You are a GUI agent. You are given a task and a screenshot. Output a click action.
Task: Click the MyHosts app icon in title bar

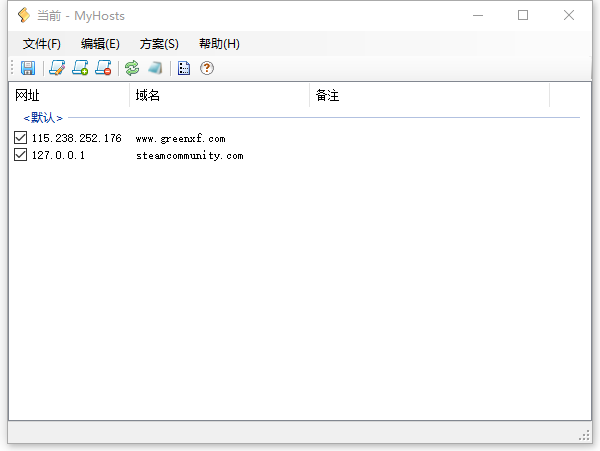24,15
